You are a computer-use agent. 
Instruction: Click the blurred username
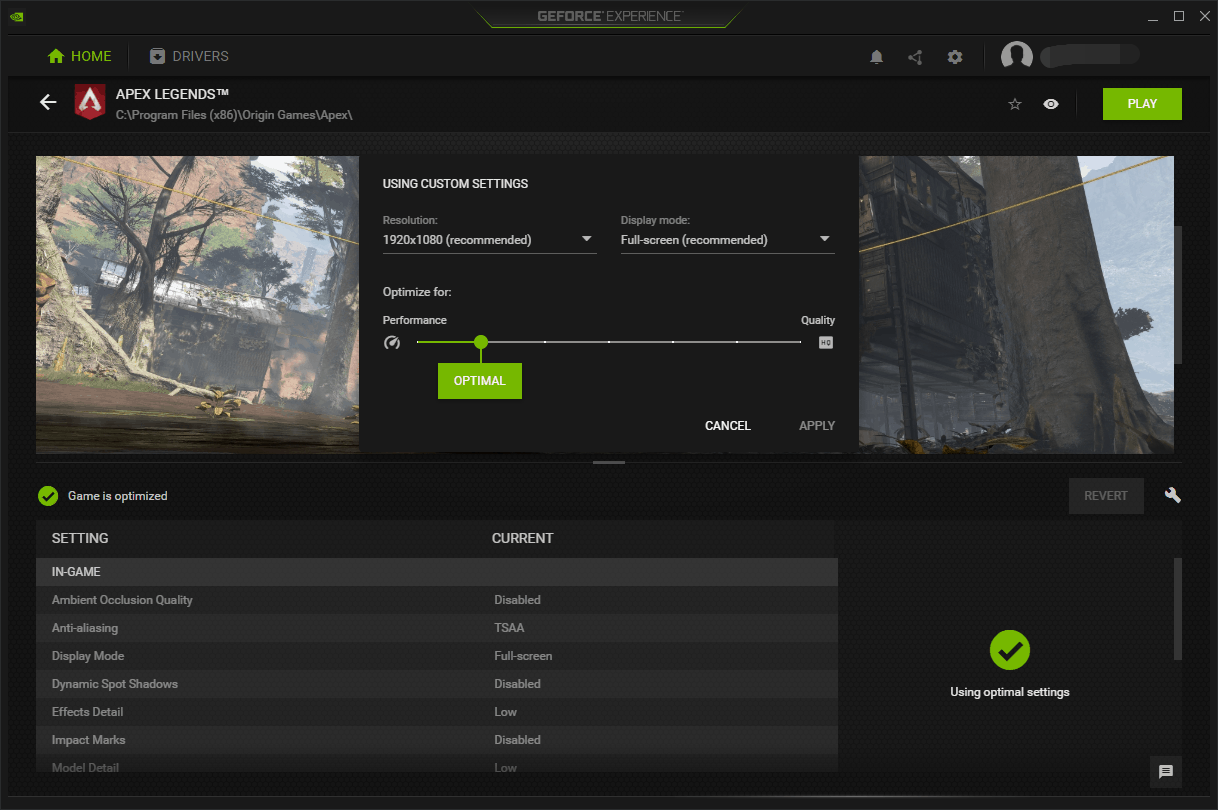[x=1090, y=56]
